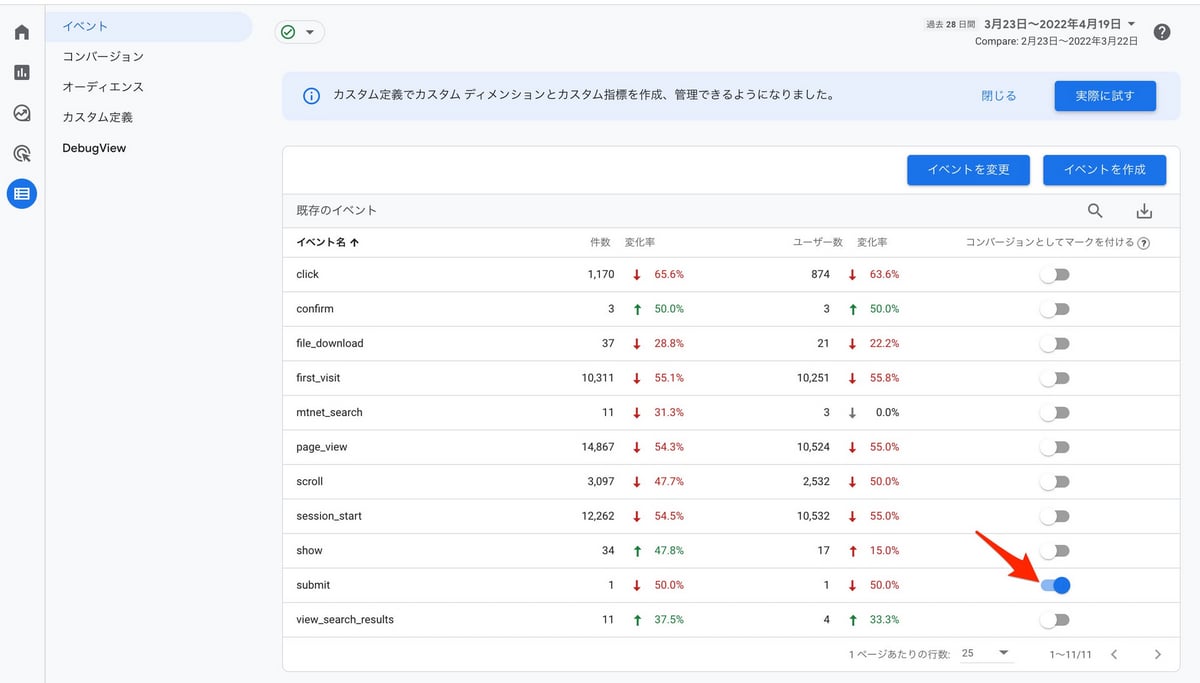Click the download icon above the table
Image resolution: width=1200 pixels, height=683 pixels.
1145,211
